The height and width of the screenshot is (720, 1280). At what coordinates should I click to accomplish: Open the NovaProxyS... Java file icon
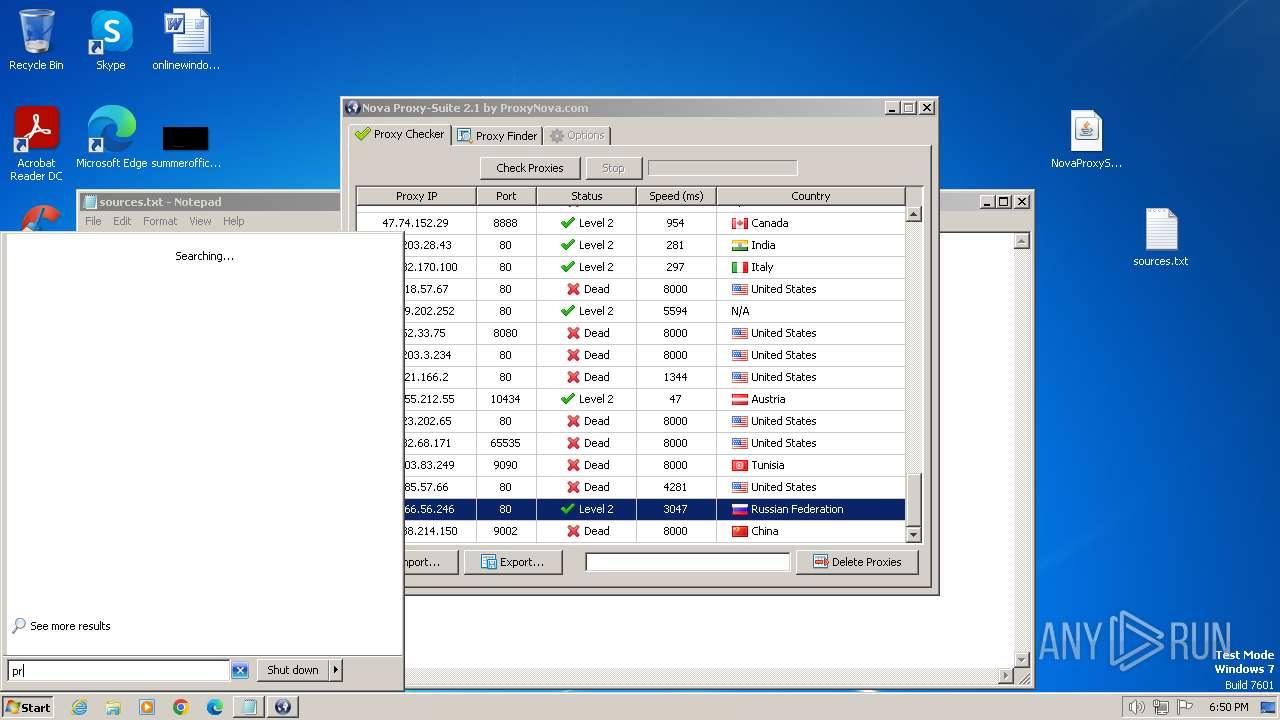(x=1086, y=139)
